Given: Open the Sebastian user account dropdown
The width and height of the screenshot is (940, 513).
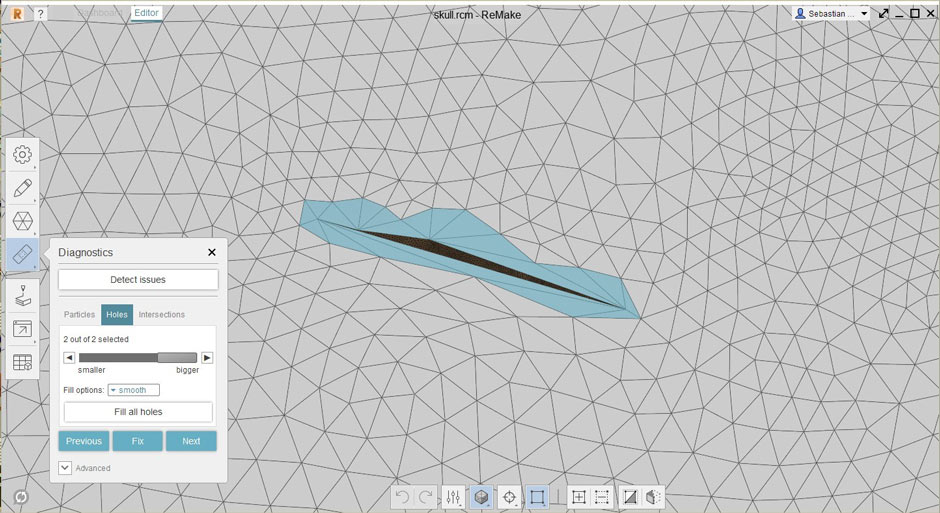Looking at the screenshot, I should point(831,14).
